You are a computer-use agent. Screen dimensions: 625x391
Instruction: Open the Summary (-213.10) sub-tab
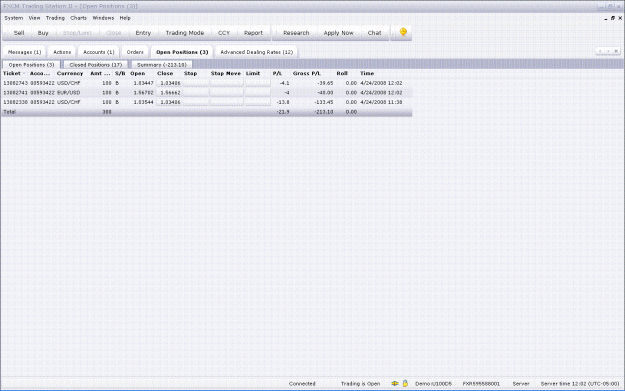point(162,65)
